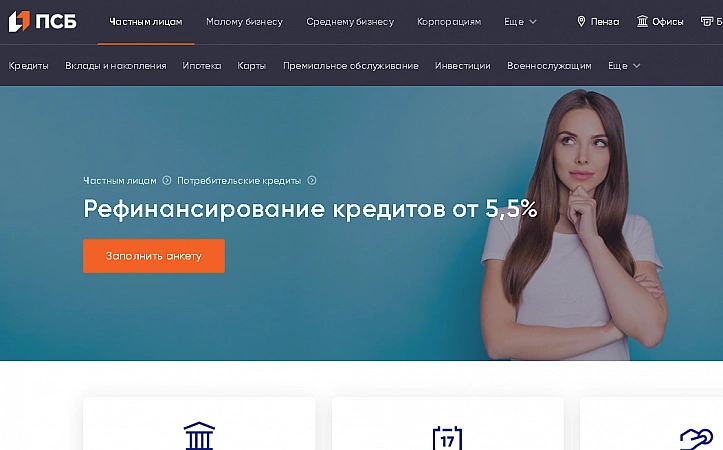
Task: Click the bank building icon near Офисы
Action: 642,21
